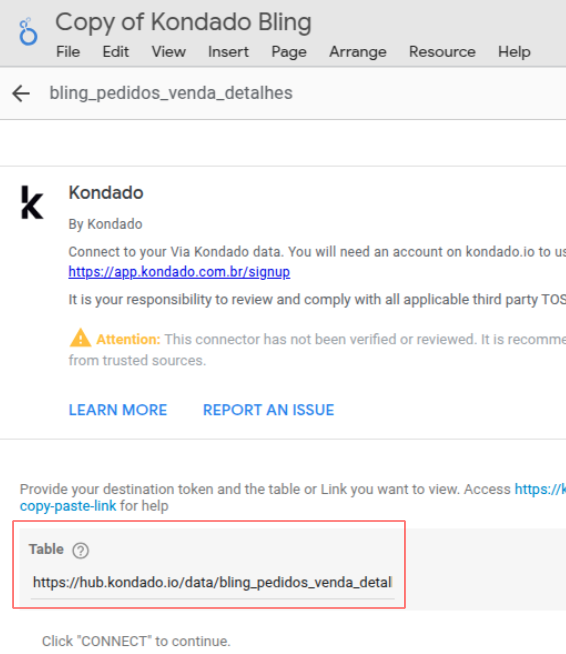Click the Looker Studio logo icon

point(28,31)
